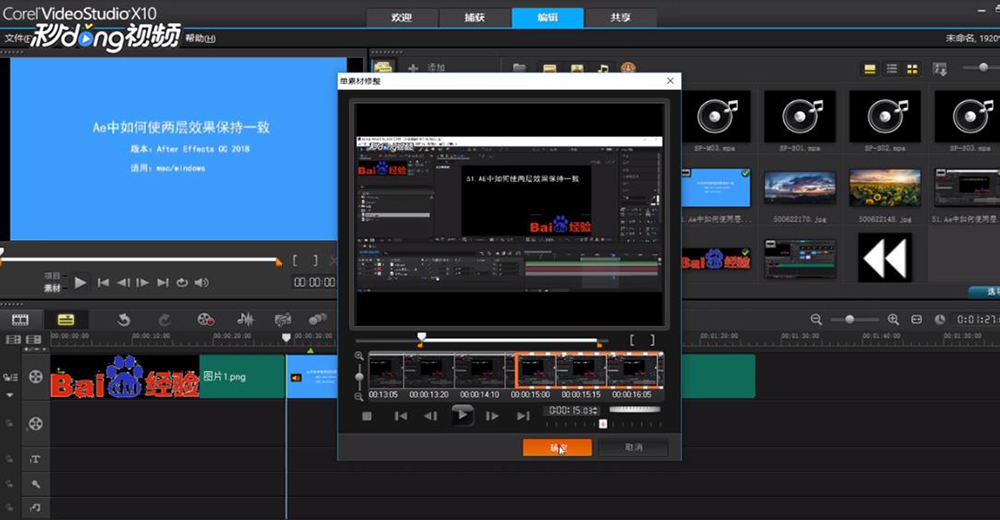
Task: Zoom in on trim dialog filmstrip
Action: 359,356
